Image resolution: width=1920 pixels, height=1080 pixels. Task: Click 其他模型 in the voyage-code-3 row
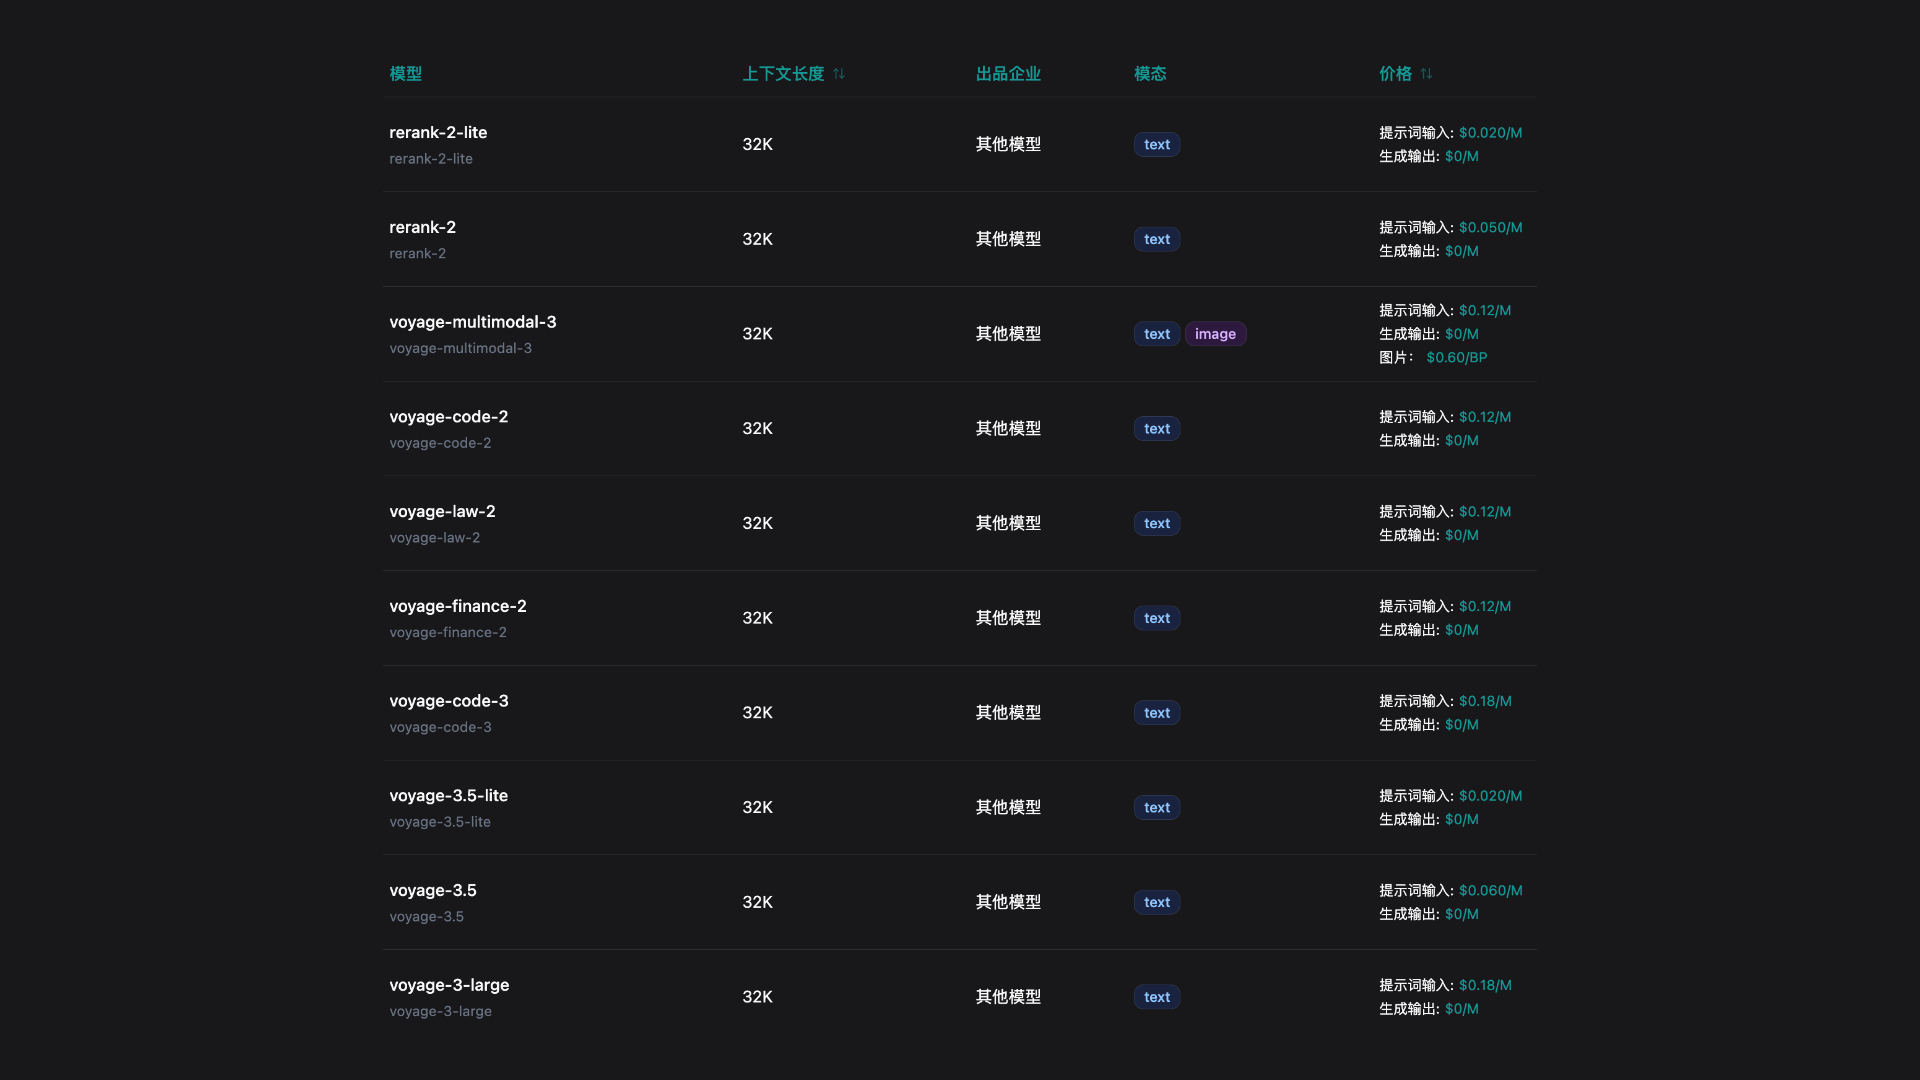1008,713
